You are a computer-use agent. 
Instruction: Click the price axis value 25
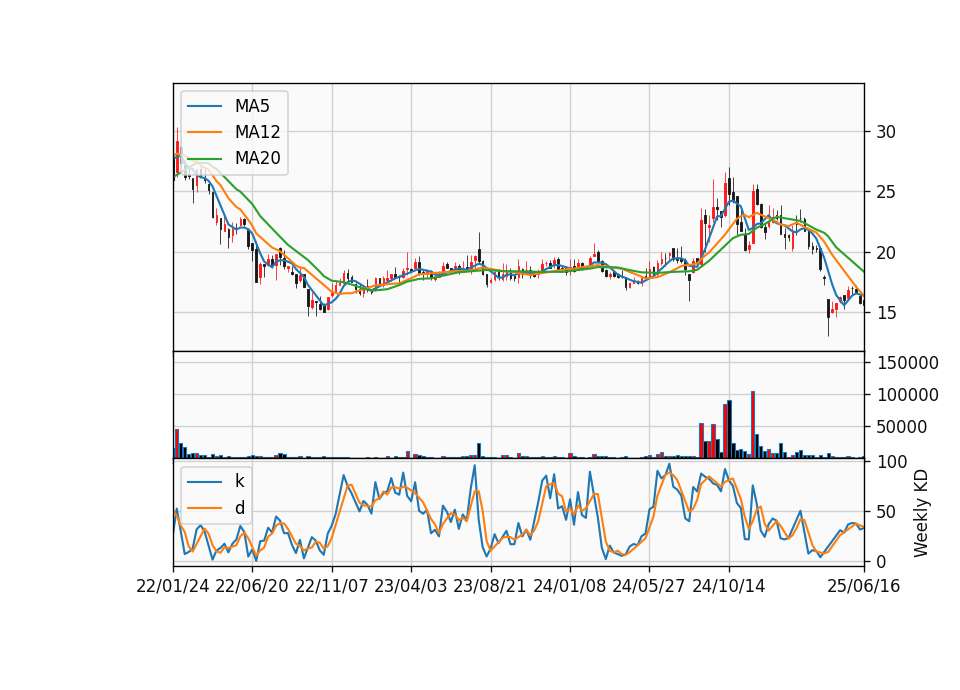point(886,192)
